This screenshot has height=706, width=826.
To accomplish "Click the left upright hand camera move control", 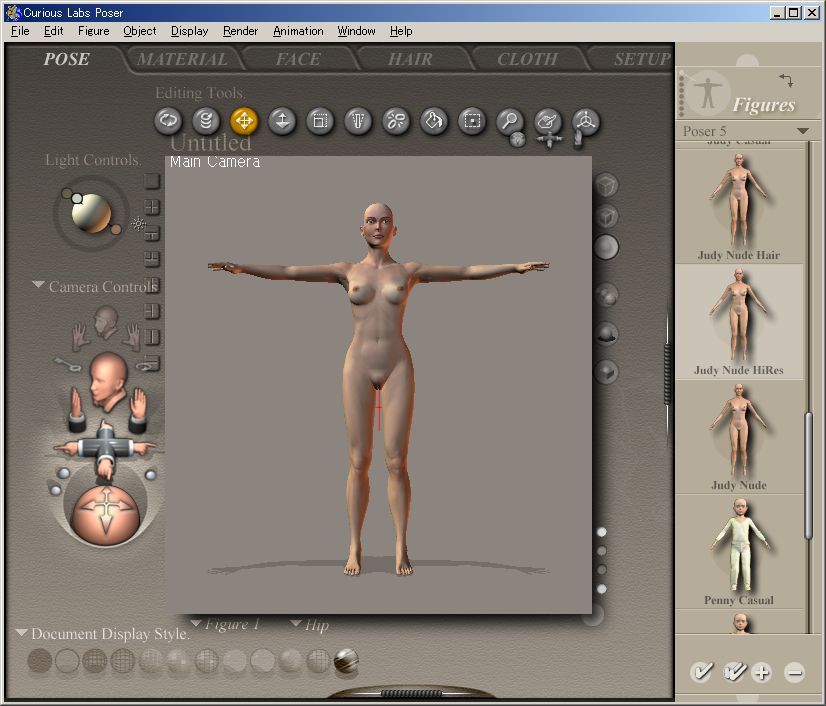I will point(77,410).
